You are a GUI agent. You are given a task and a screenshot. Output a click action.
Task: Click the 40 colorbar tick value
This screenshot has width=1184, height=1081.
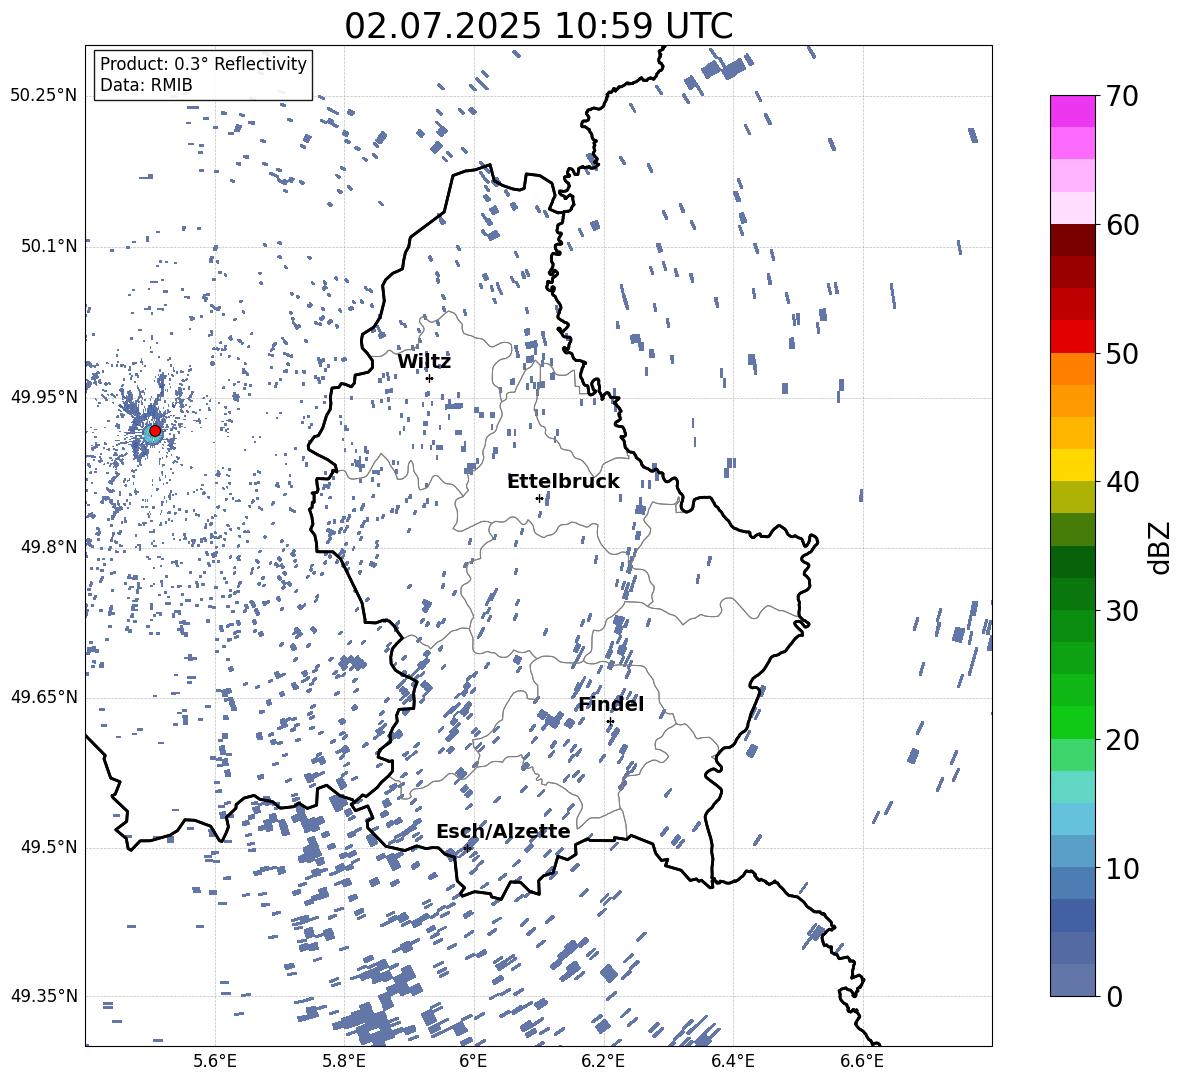point(1122,482)
